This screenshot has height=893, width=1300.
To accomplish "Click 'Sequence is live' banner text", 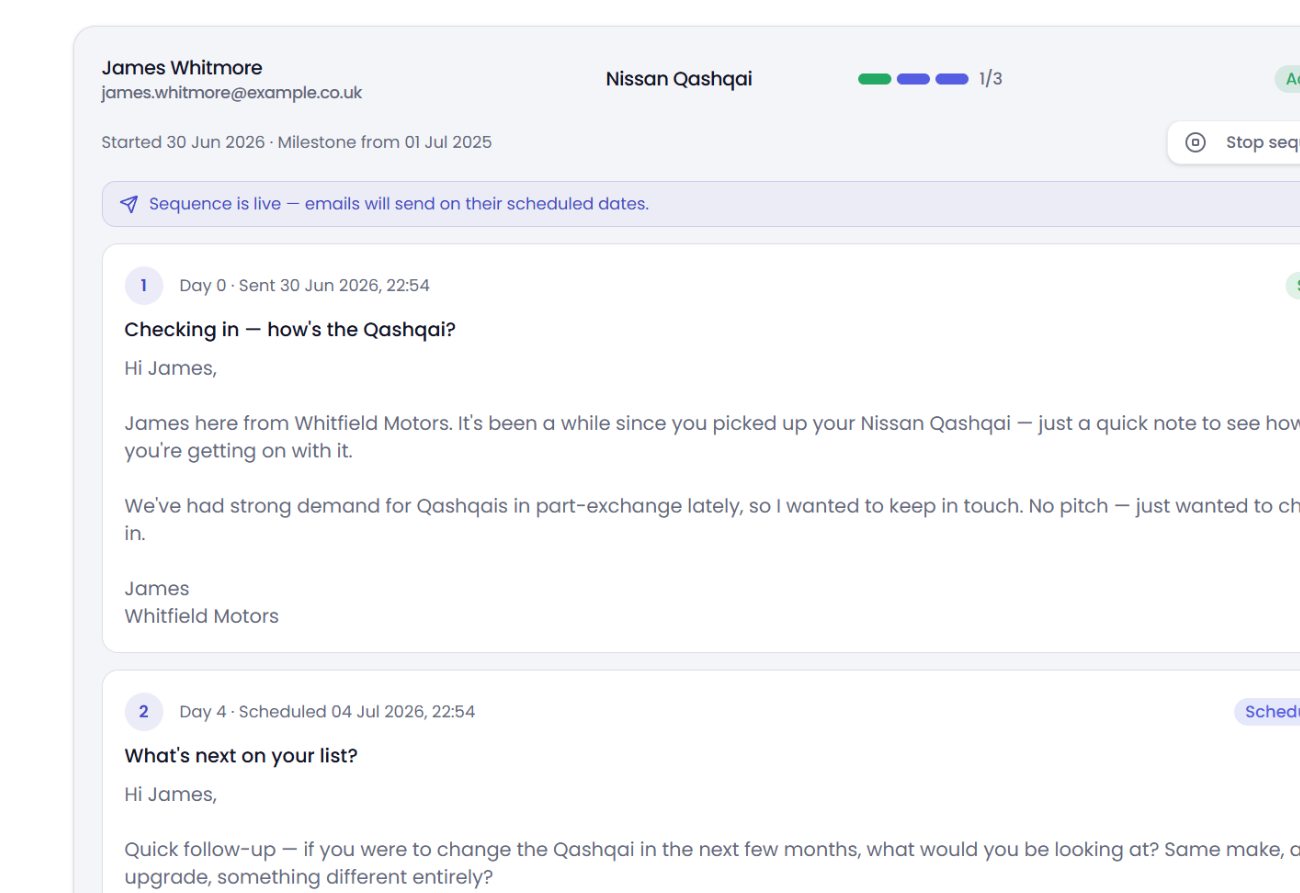I will click(399, 204).
